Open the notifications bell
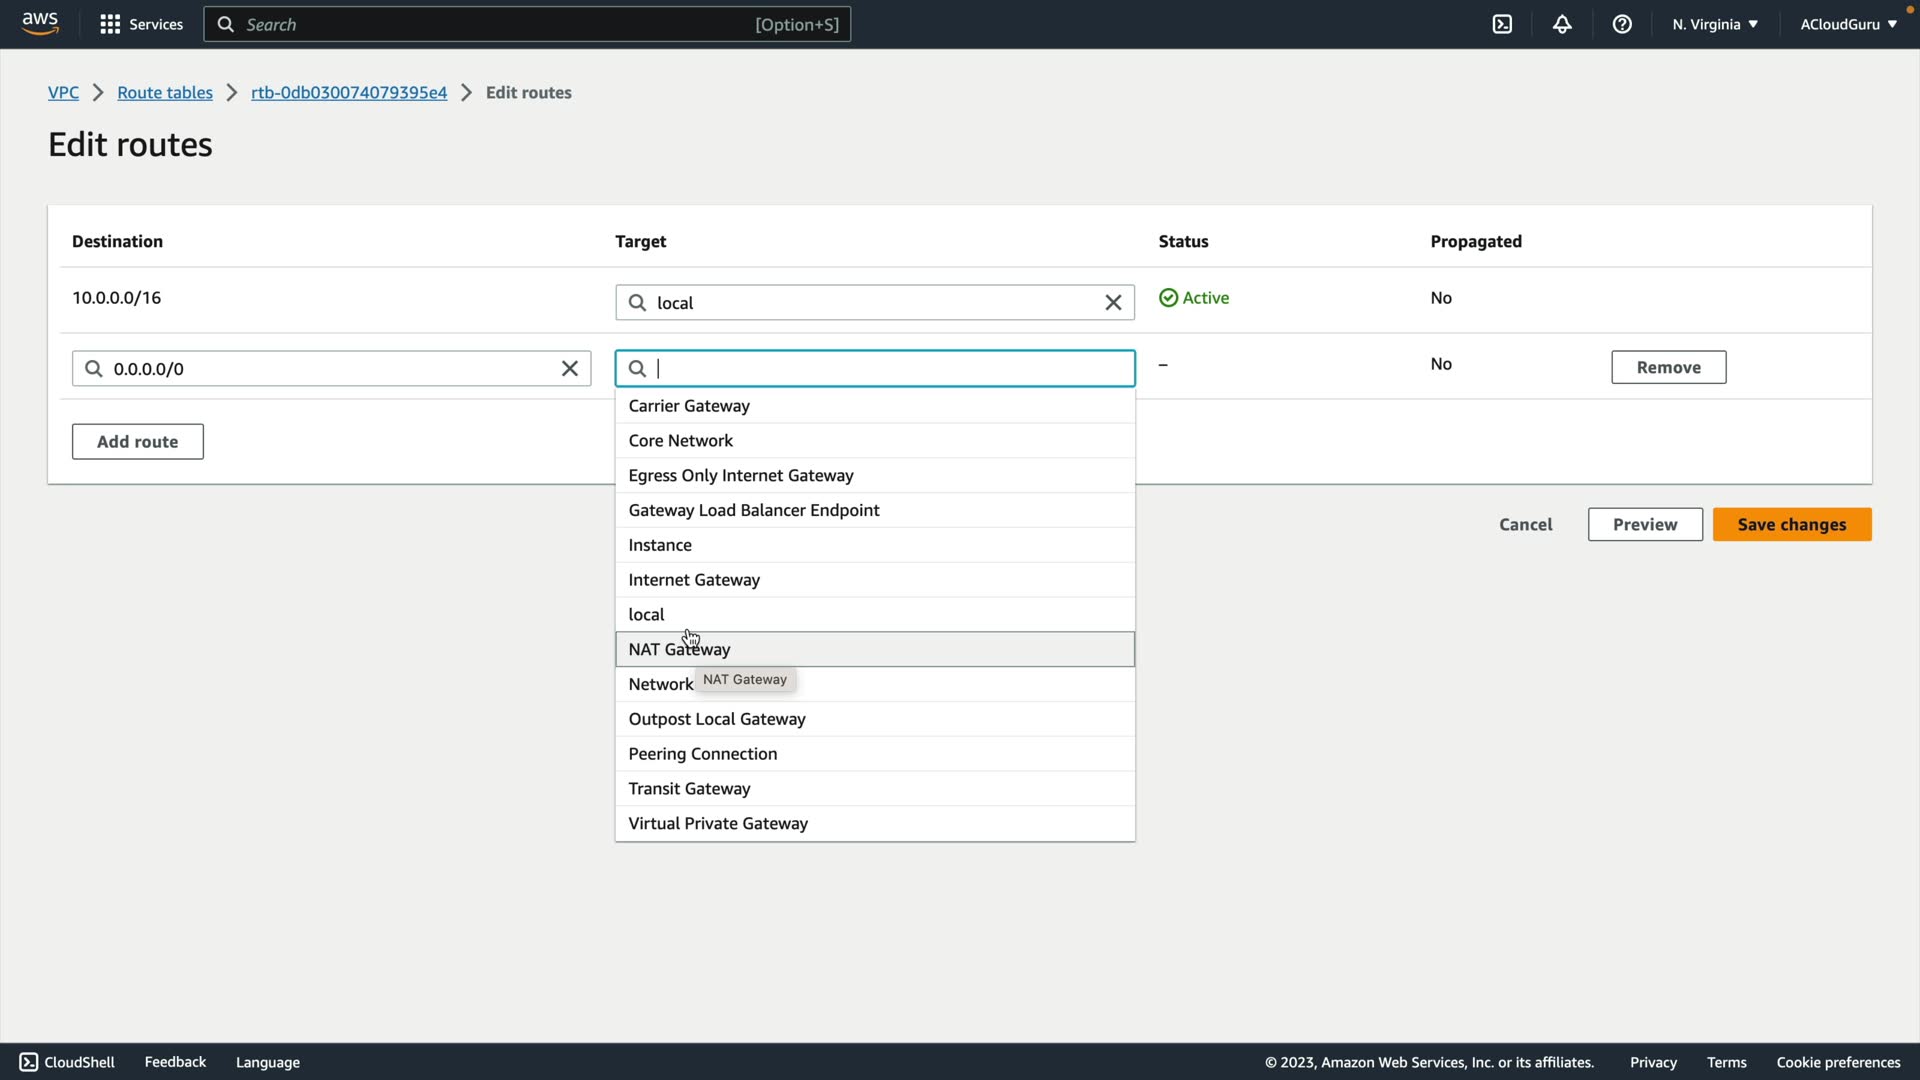 [x=1562, y=24]
